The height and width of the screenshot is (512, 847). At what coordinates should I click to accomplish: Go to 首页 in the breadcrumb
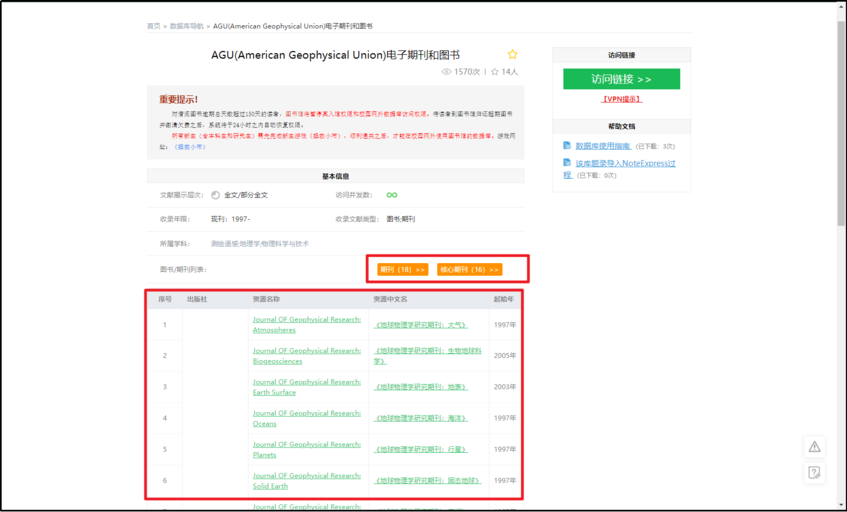pyautogui.click(x=153, y=26)
